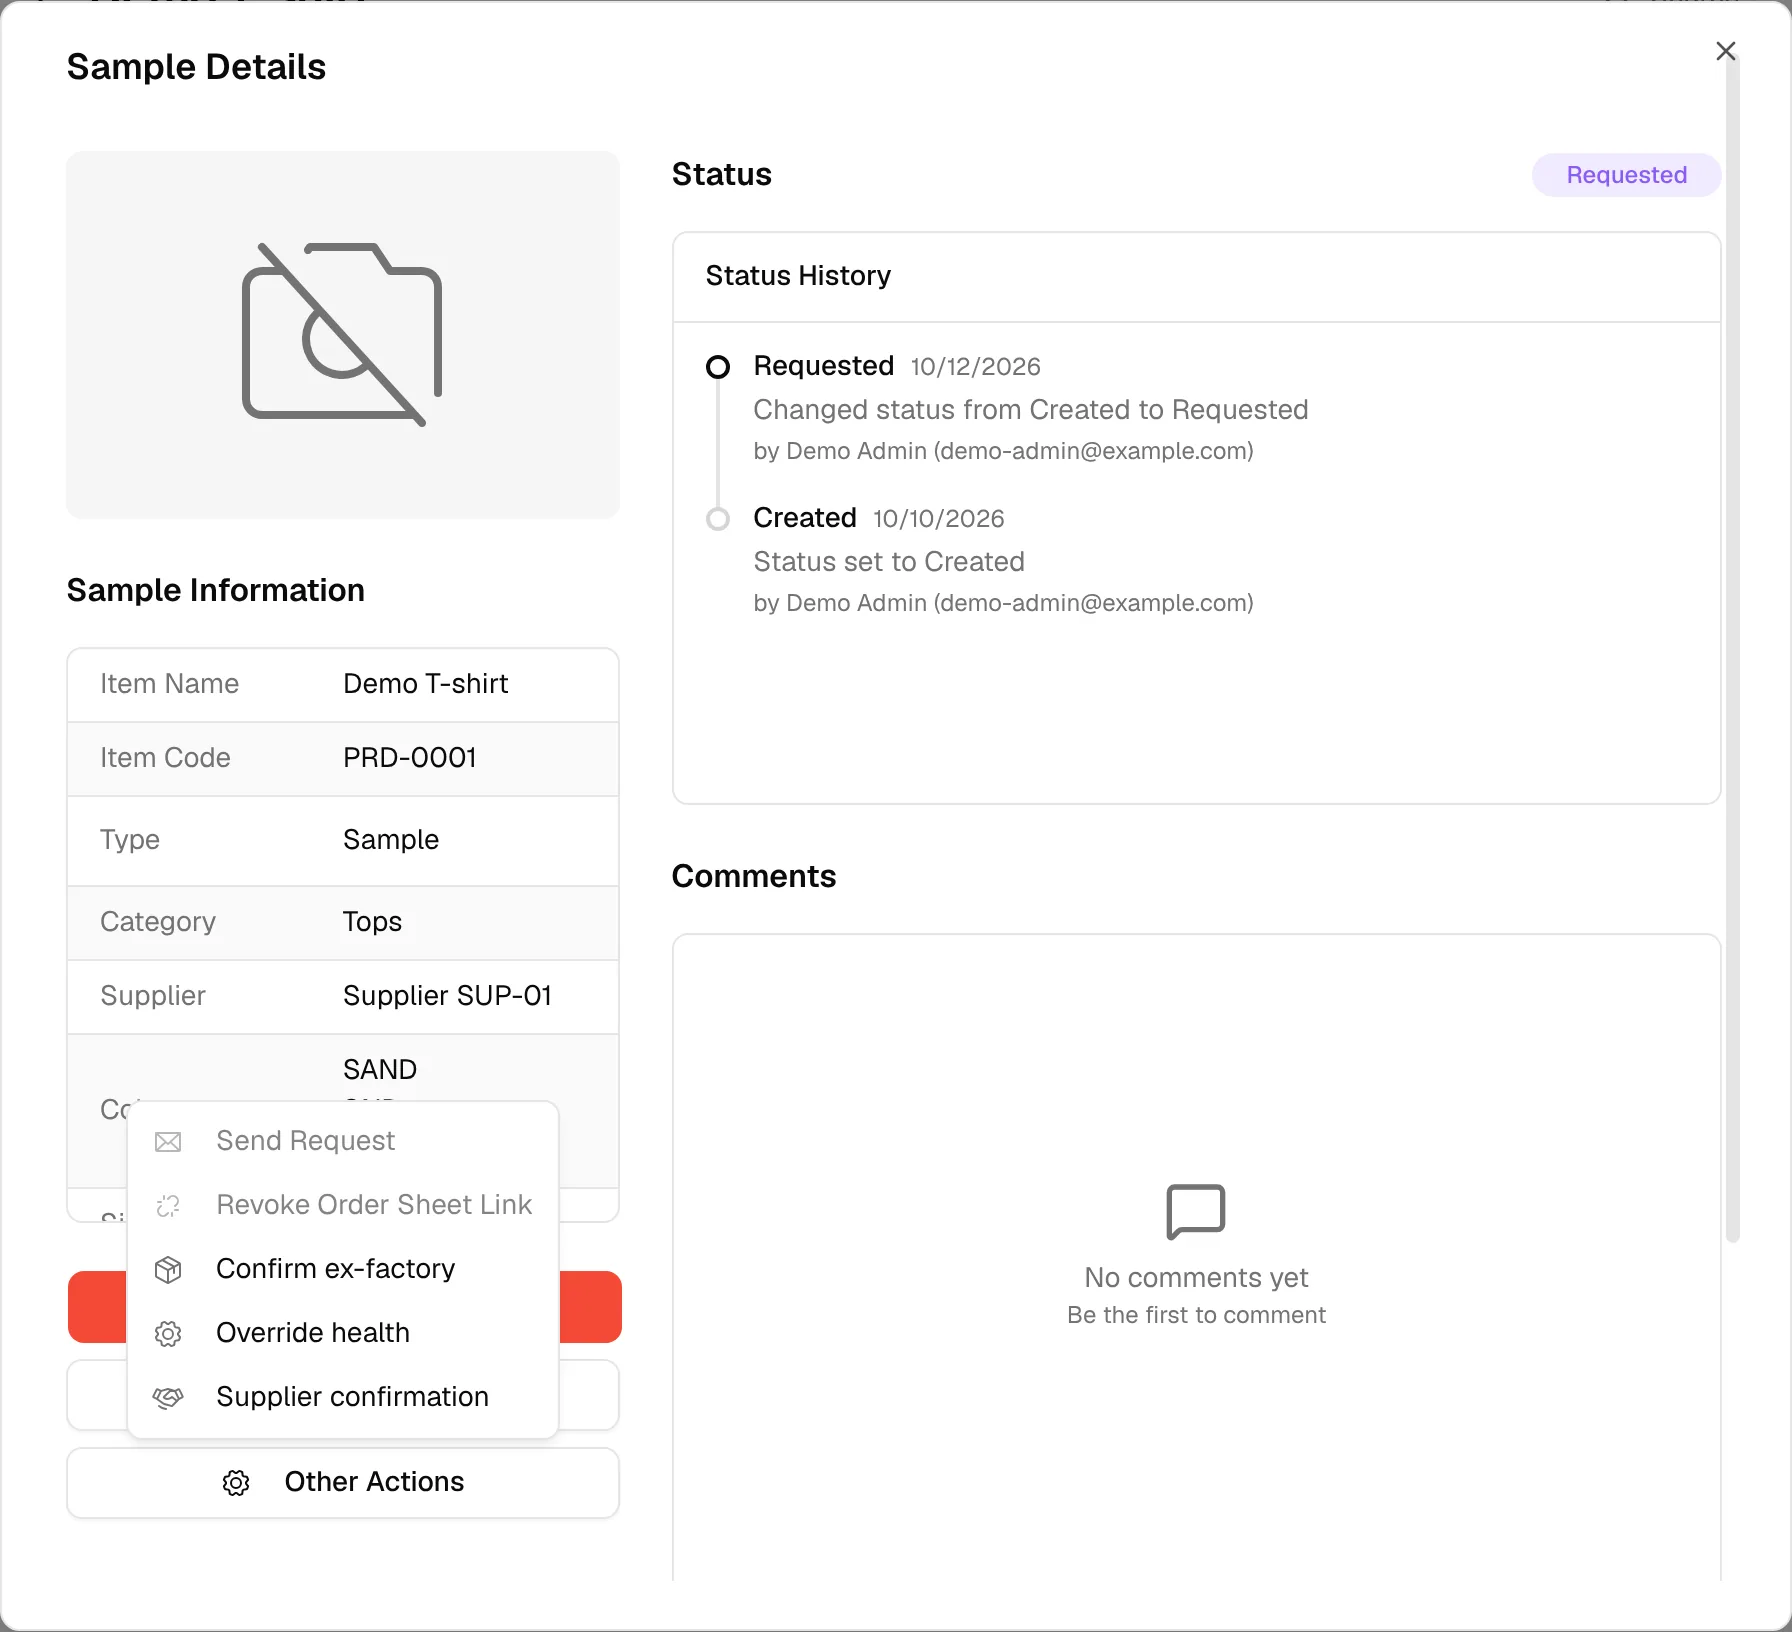The image size is (1792, 1632).
Task: Click the PRD-0001 item code value
Action: pos(409,758)
